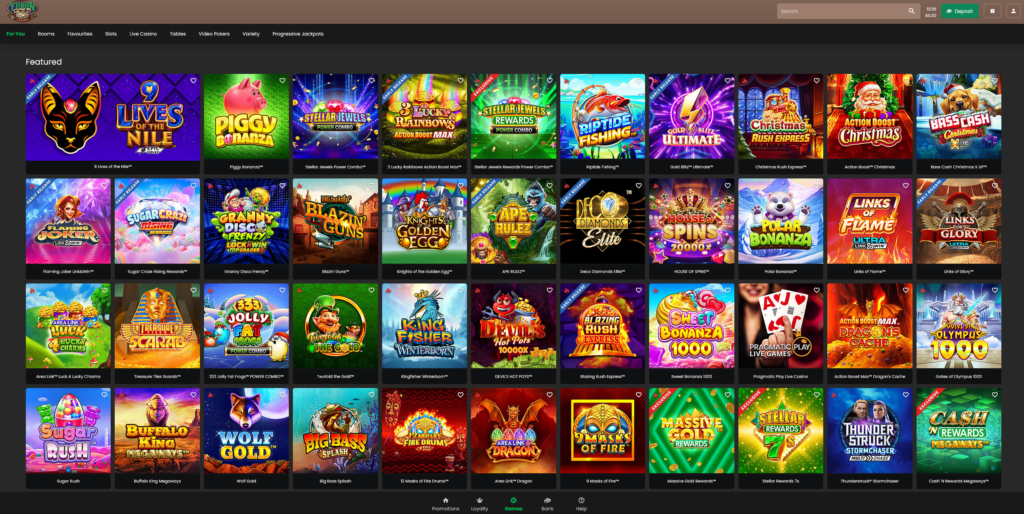Launch the Ape Rulez game
Viewport: 1024px width, 514px height.
[513, 229]
